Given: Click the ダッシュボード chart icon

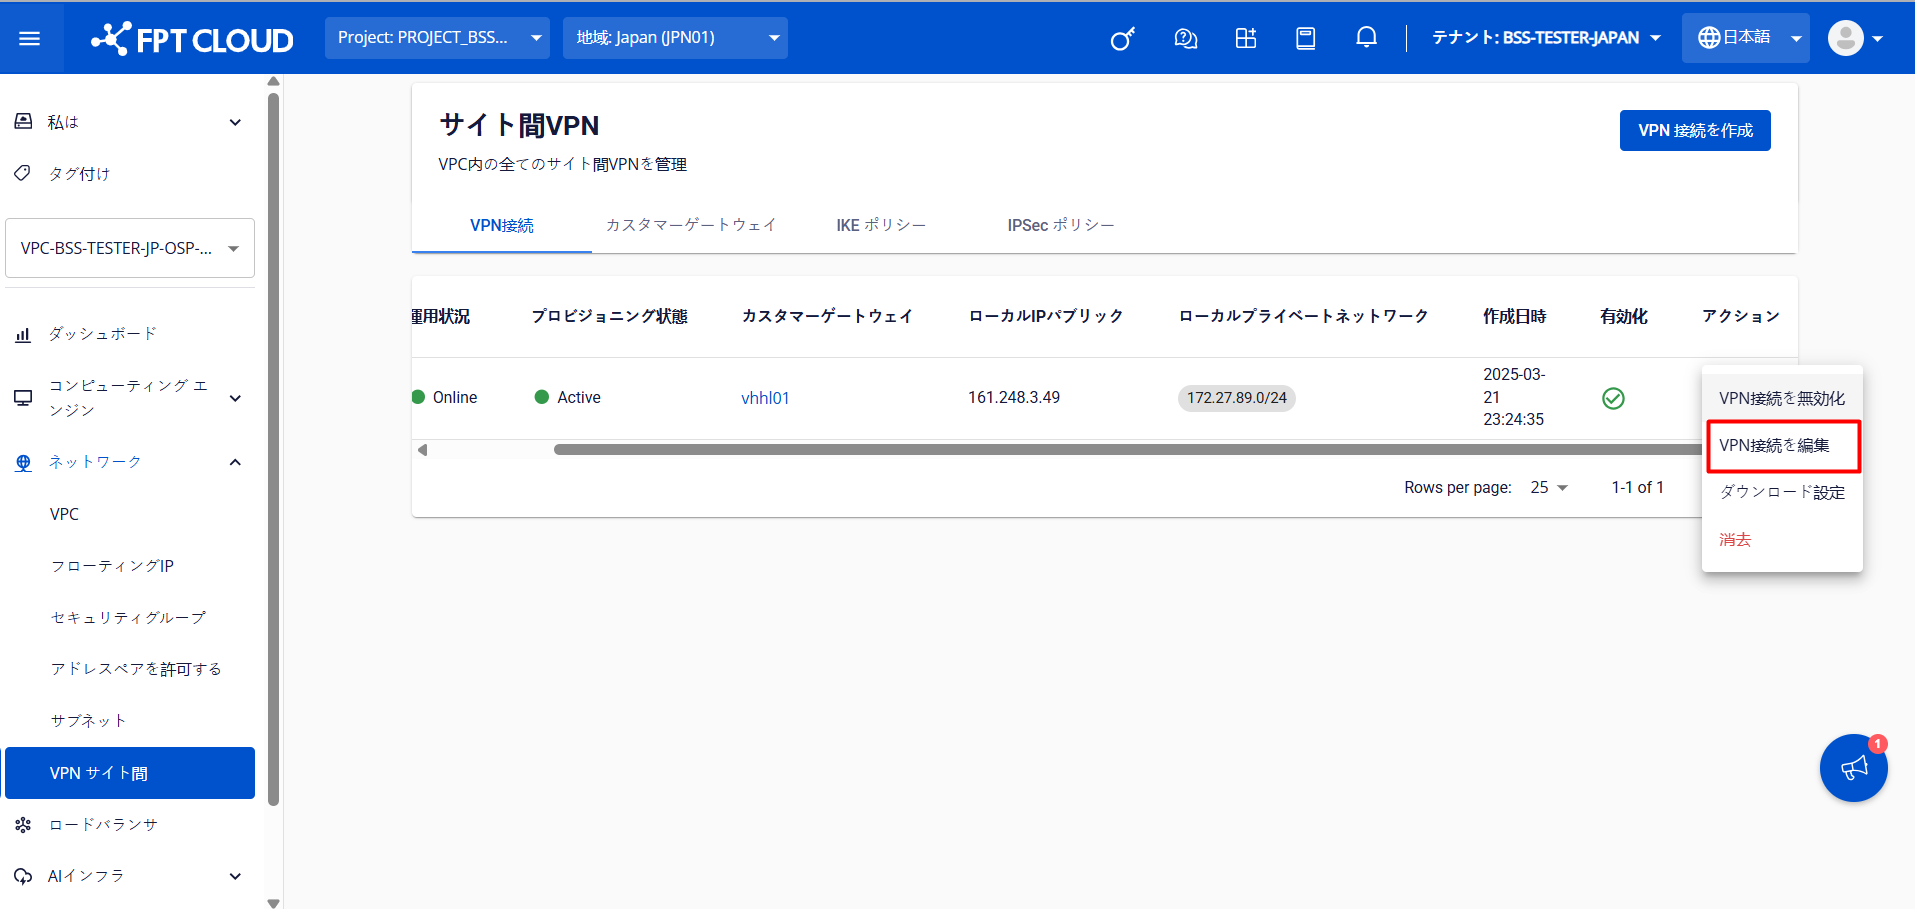Looking at the screenshot, I should pyautogui.click(x=23, y=334).
